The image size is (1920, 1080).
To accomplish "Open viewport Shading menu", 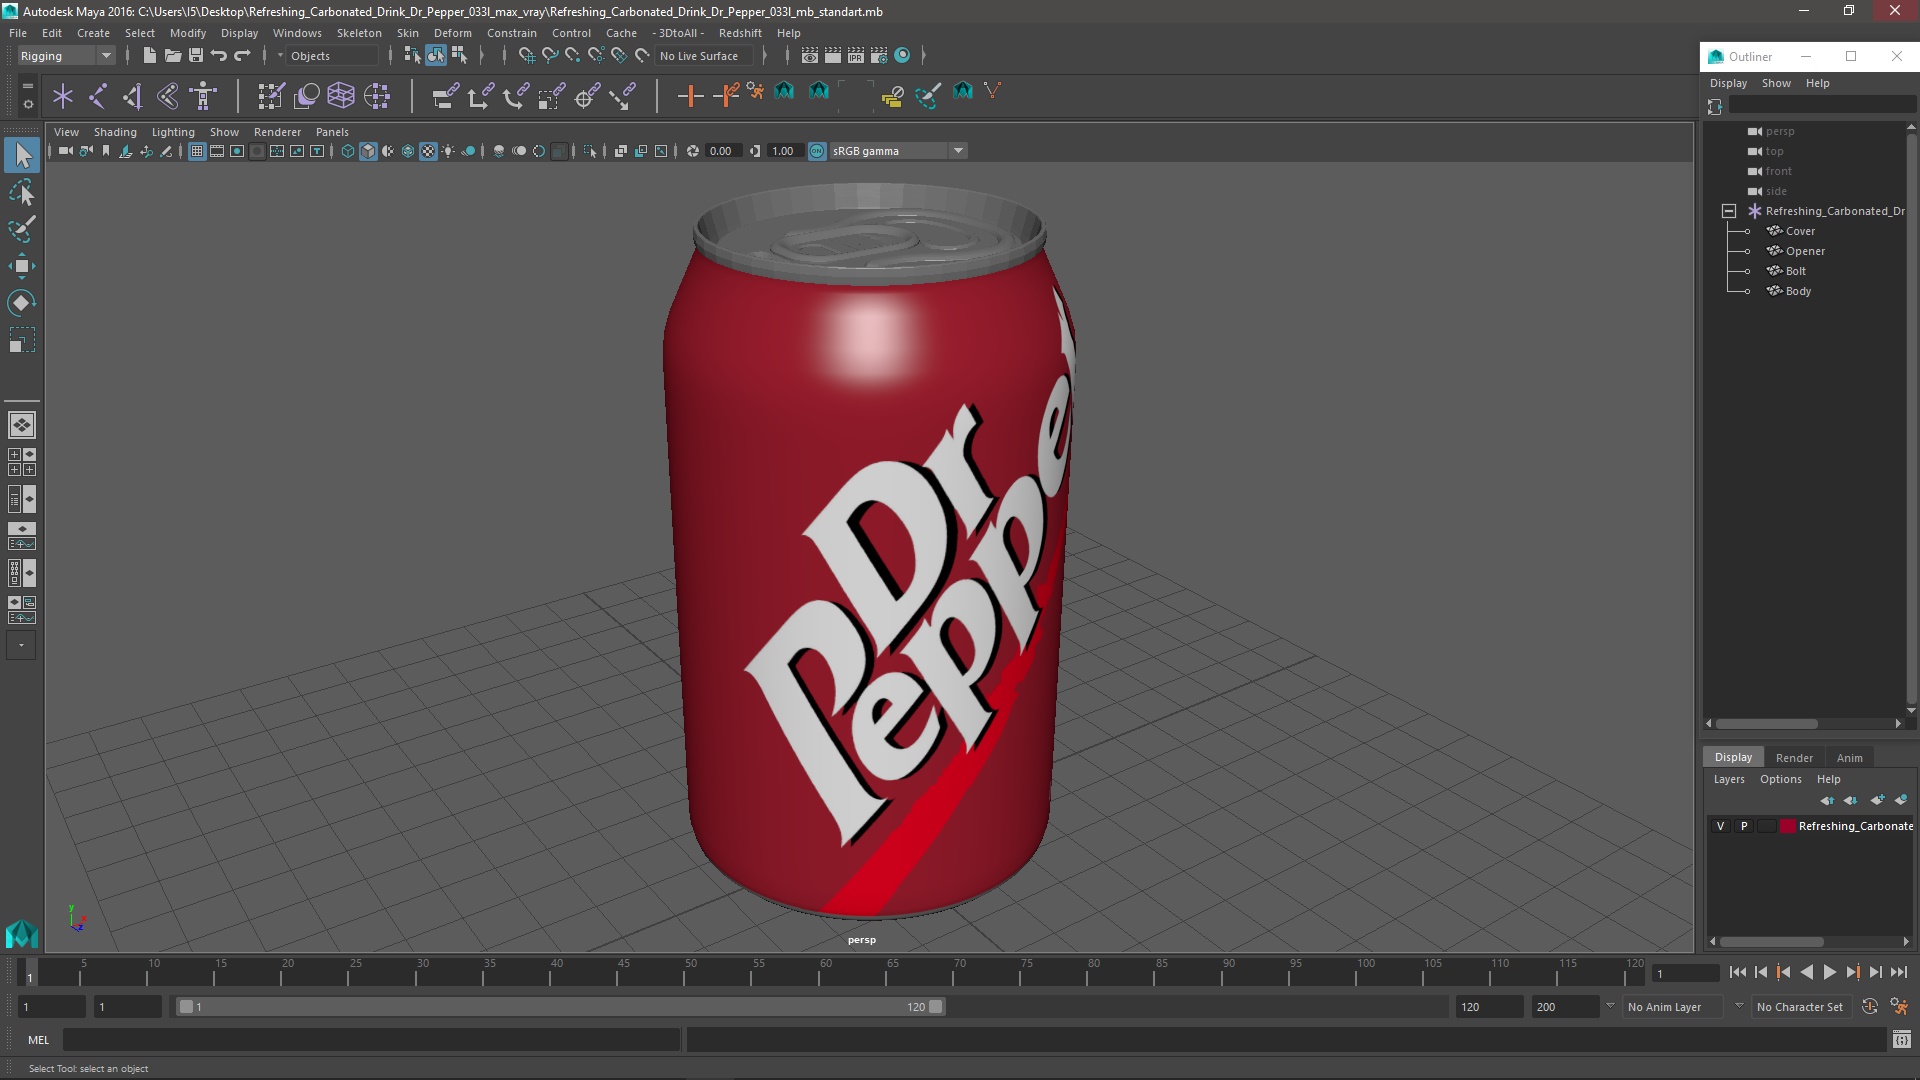I will (x=115, y=132).
